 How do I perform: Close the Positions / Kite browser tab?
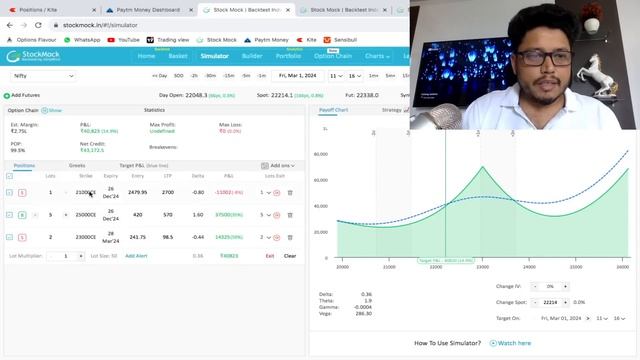click(94, 10)
